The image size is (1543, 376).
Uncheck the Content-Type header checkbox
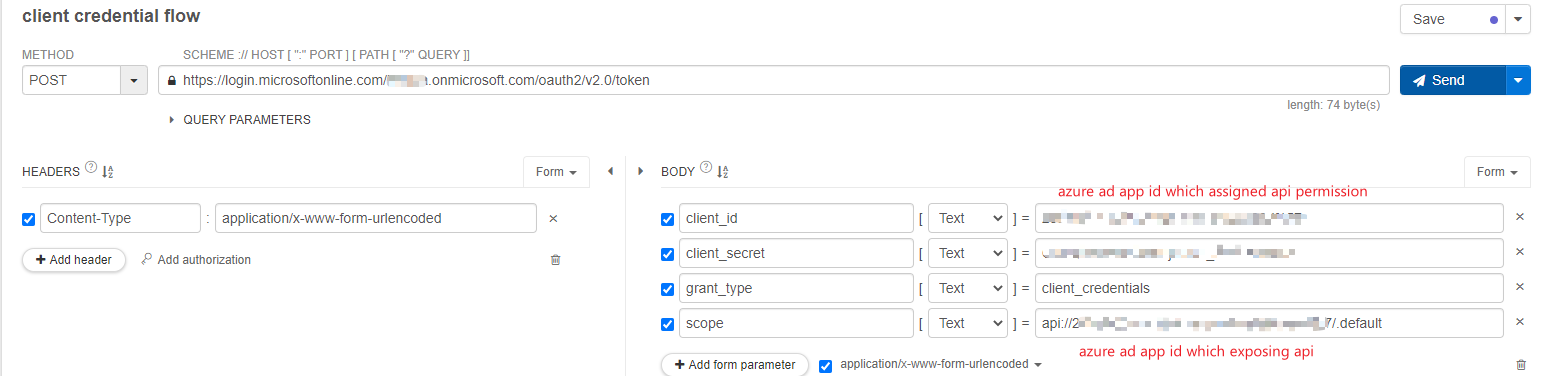[x=28, y=219]
